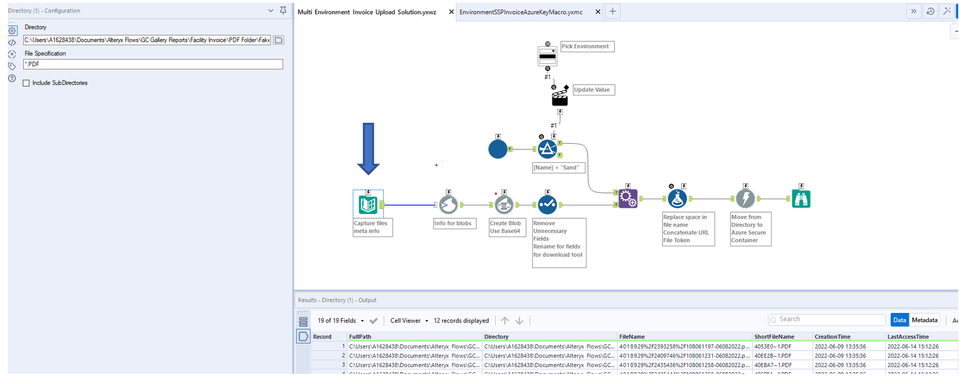Select the blue Text Input tool

pos(498,149)
